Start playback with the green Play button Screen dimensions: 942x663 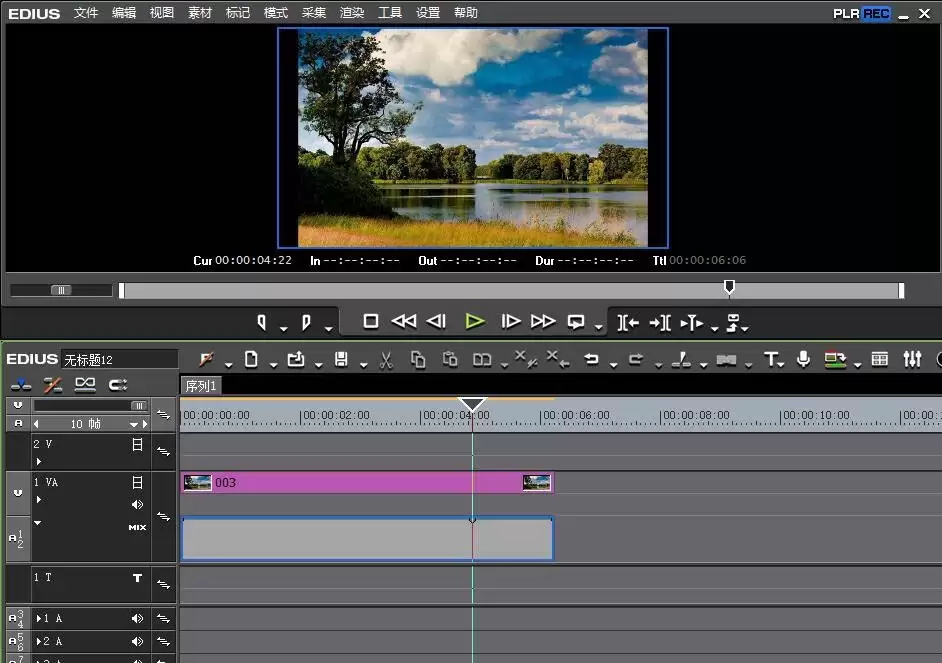475,321
